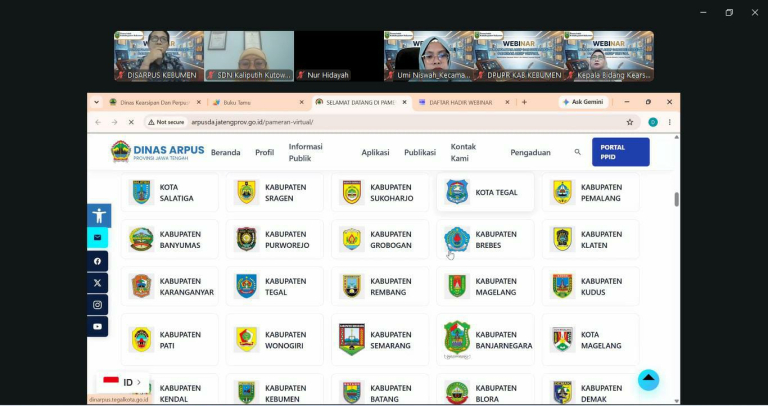Viewport: 768px width, 406px height.
Task: Open the X (Twitter) sidebar icon
Action: [97, 283]
